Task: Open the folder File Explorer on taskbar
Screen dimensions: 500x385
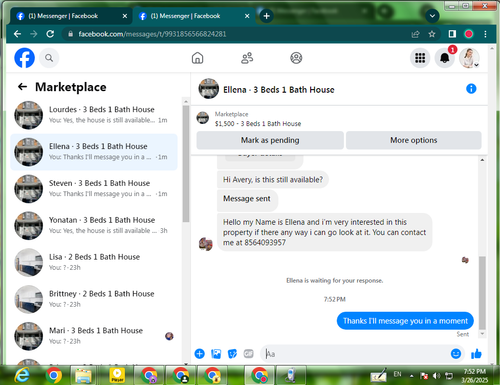Action: [x=83, y=376]
